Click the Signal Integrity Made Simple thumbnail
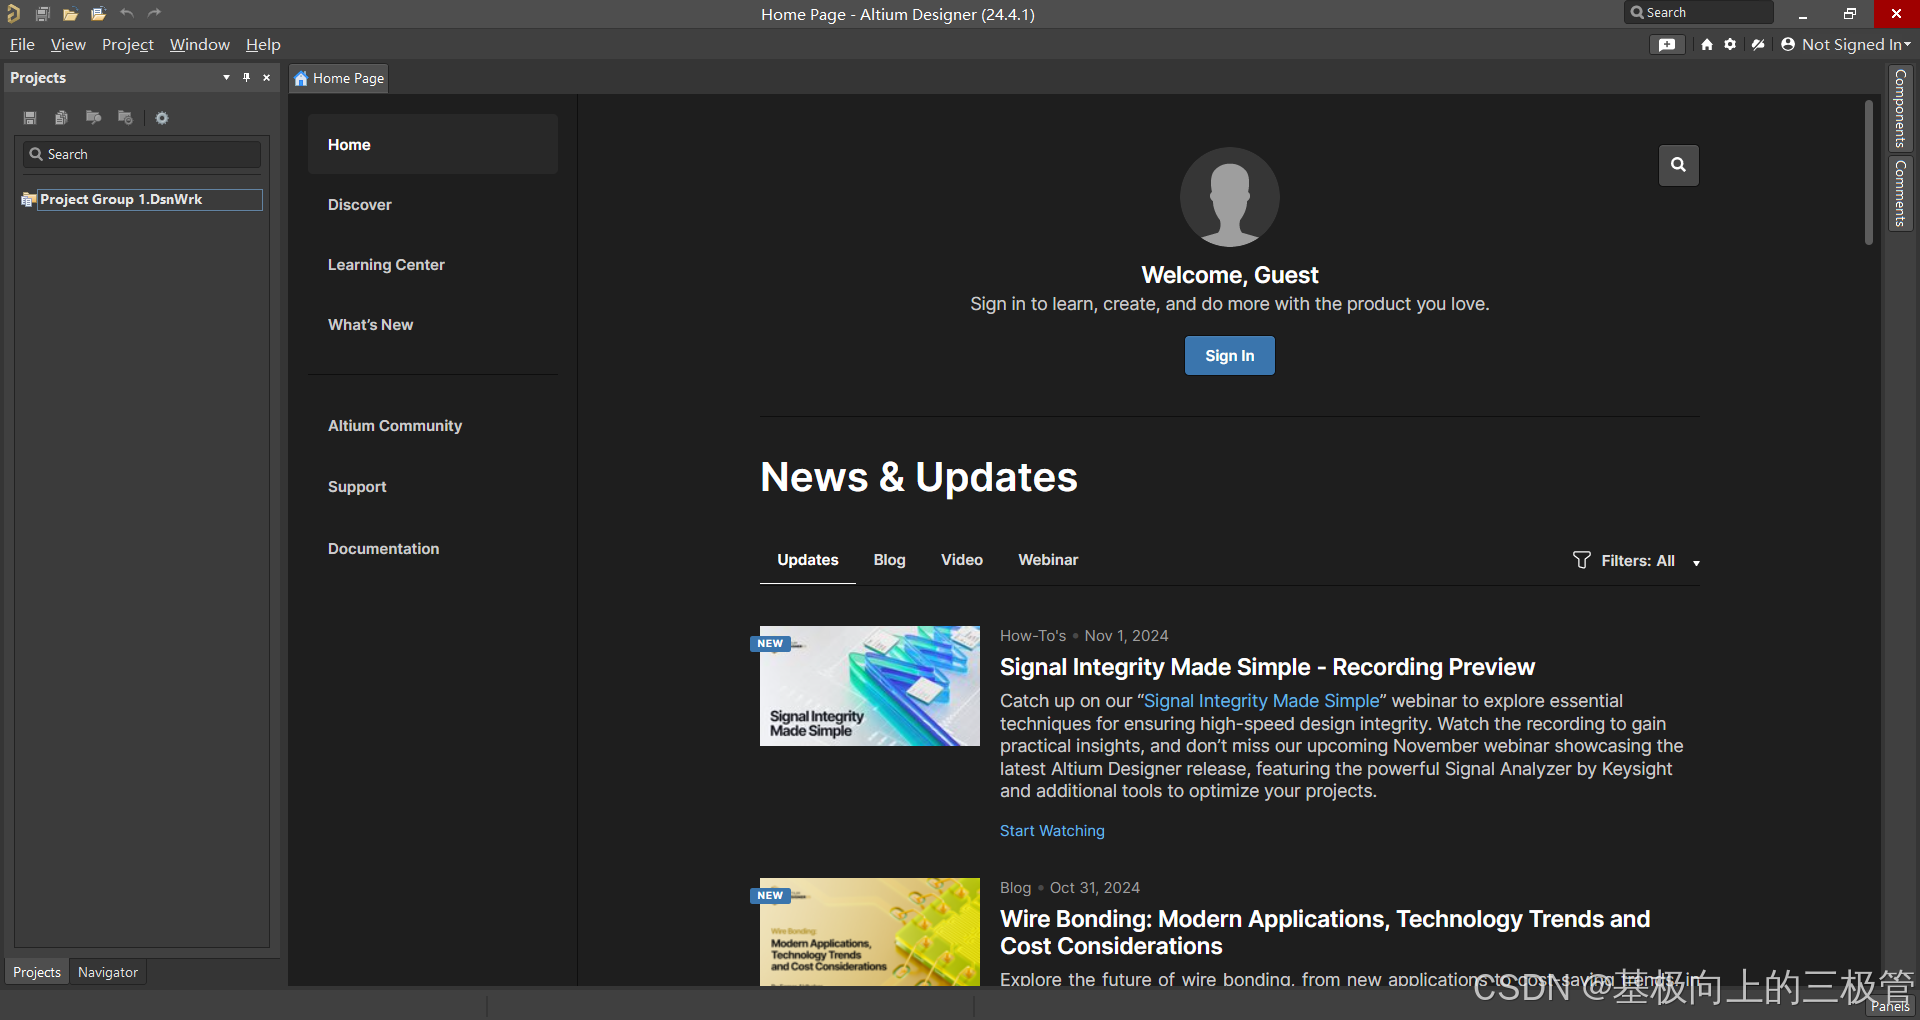The image size is (1920, 1020). click(870, 686)
